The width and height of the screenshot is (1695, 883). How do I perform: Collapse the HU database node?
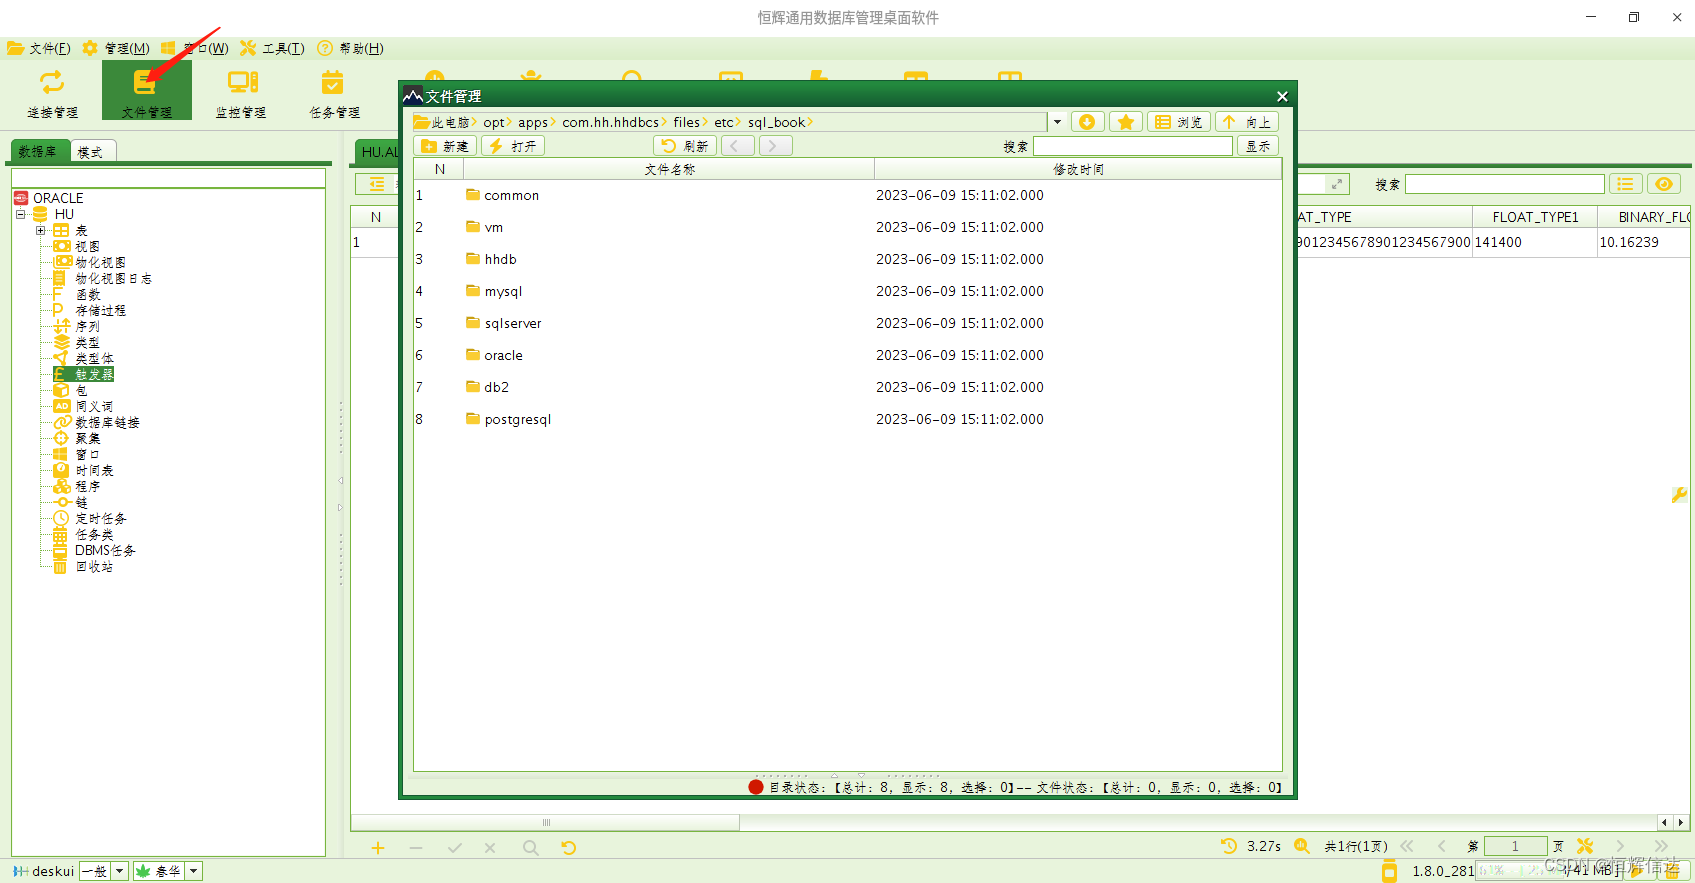[x=20, y=214]
